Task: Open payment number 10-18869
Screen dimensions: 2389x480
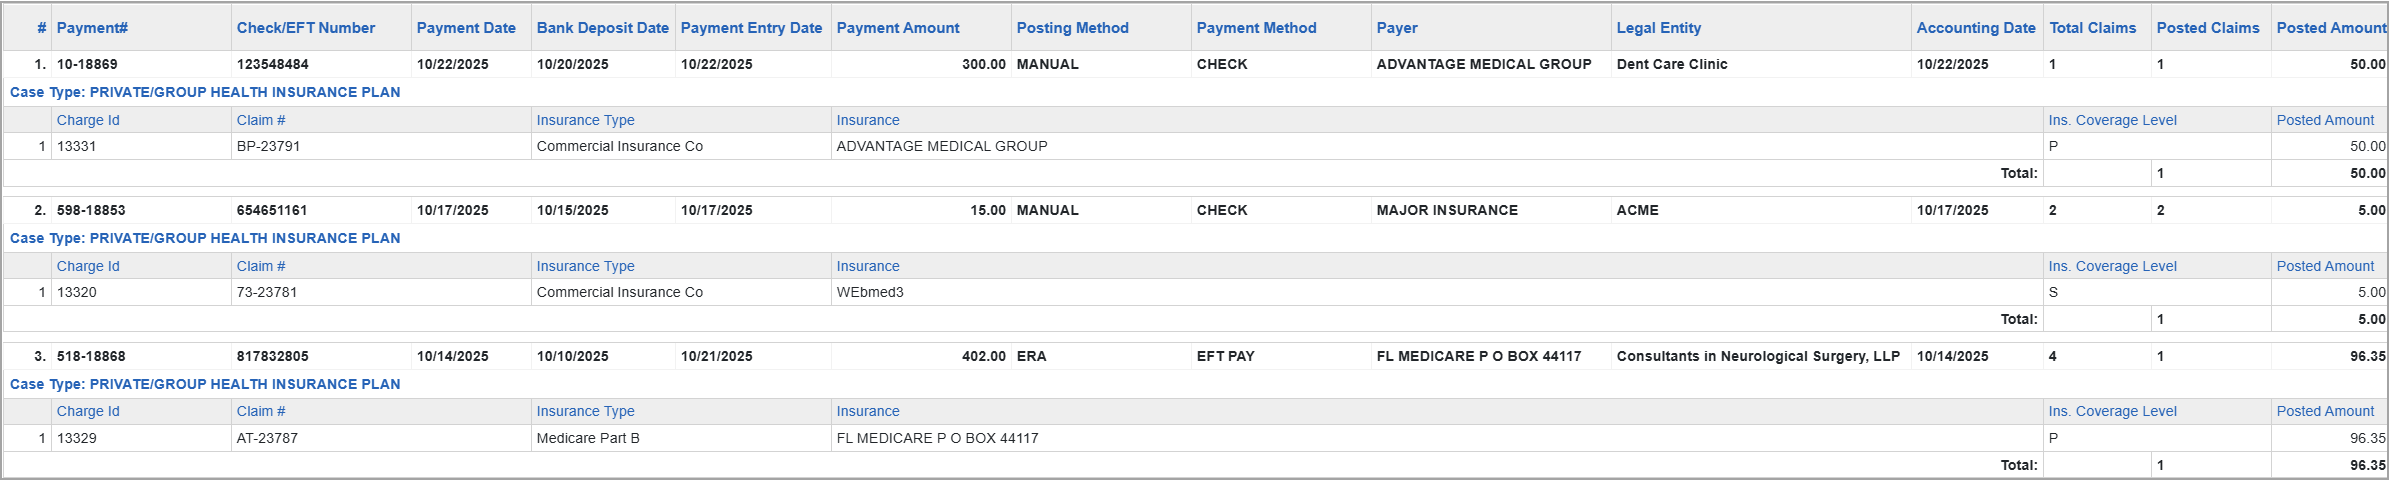Action: point(87,64)
